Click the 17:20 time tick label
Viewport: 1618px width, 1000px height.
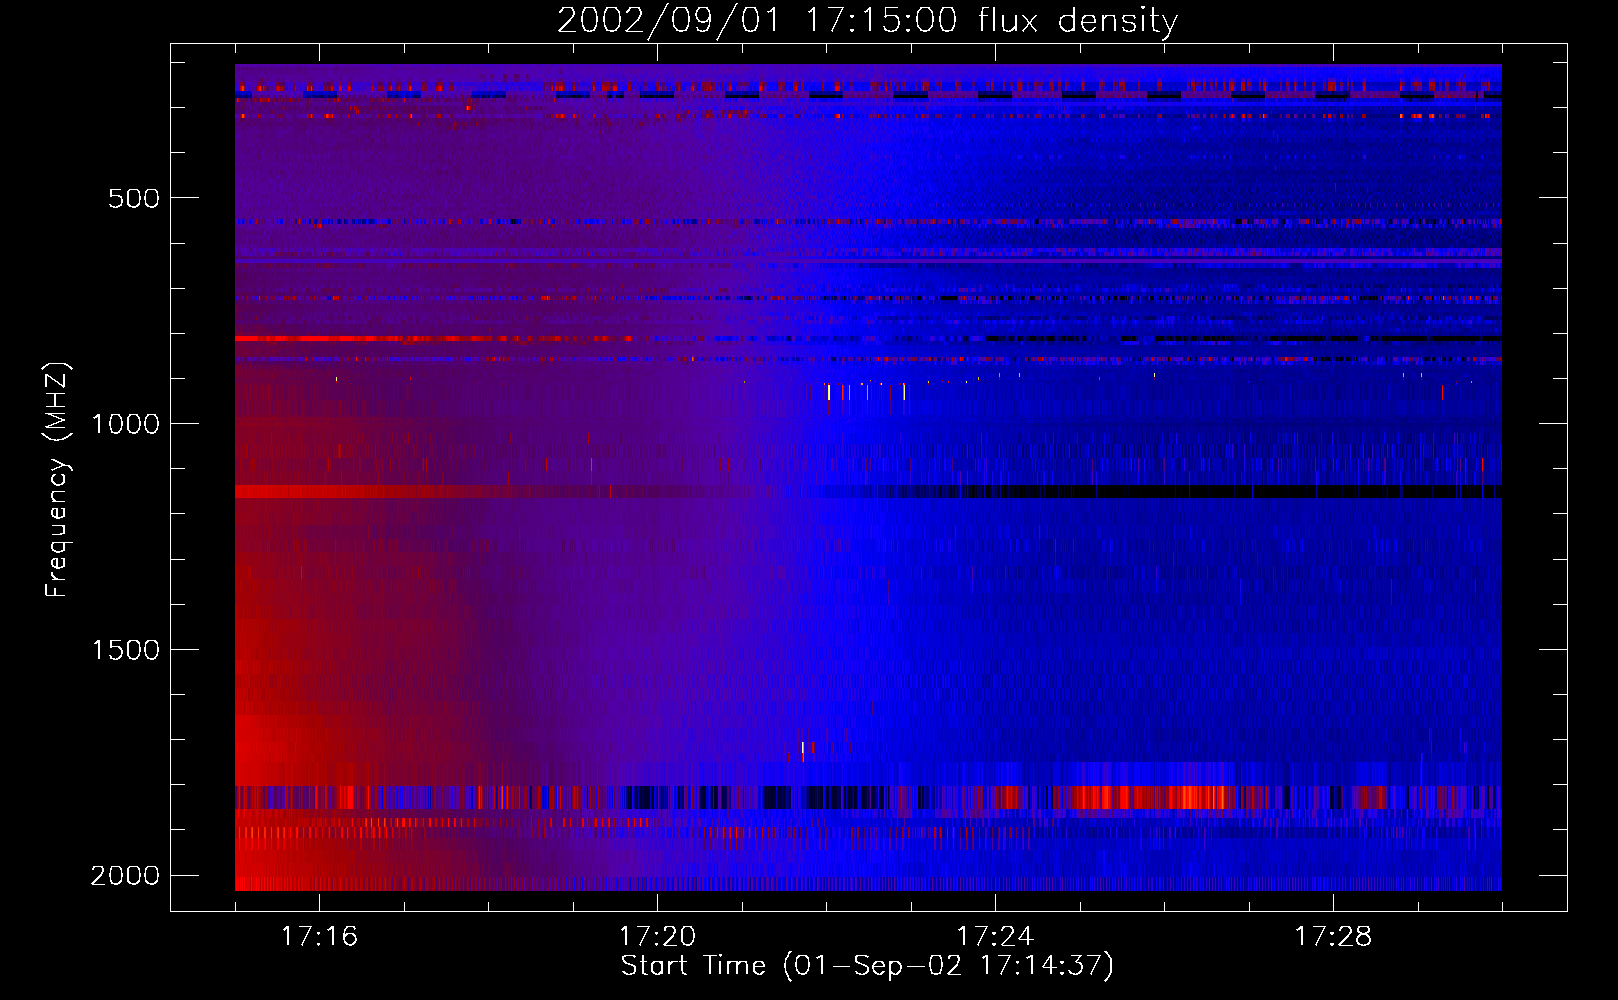(657, 937)
